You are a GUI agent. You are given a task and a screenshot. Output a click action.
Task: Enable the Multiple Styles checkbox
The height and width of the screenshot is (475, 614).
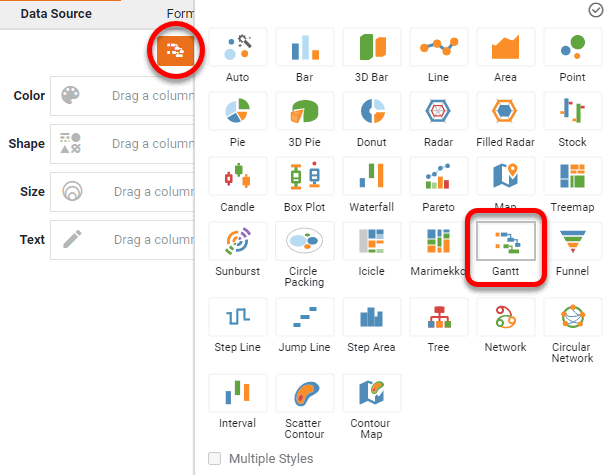coord(215,459)
